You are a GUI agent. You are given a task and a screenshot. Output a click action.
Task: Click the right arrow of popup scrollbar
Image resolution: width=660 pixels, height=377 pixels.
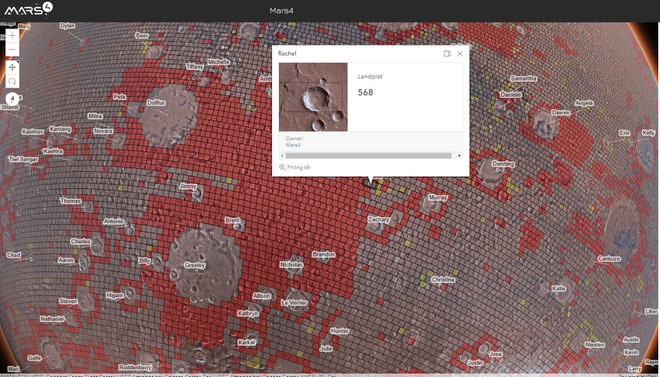pos(459,156)
